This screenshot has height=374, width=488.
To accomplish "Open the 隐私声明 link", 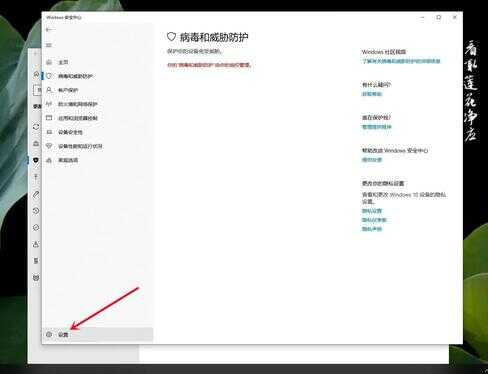I will 372,229.
